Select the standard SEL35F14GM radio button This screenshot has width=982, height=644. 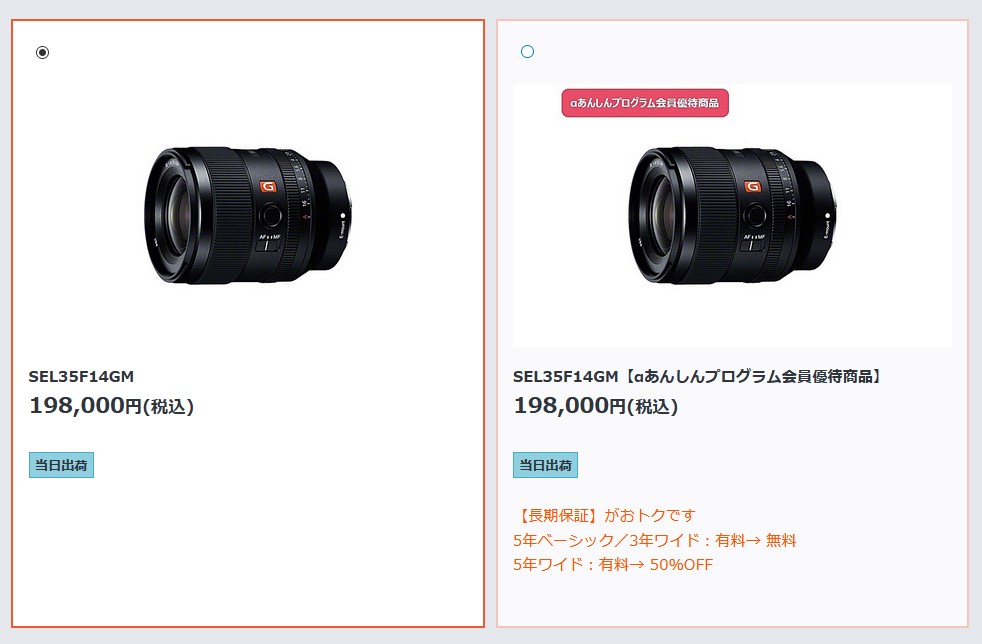[43, 52]
